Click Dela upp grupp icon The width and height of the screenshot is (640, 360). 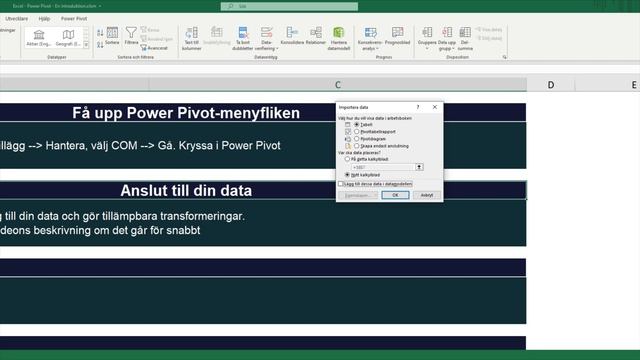point(447,32)
